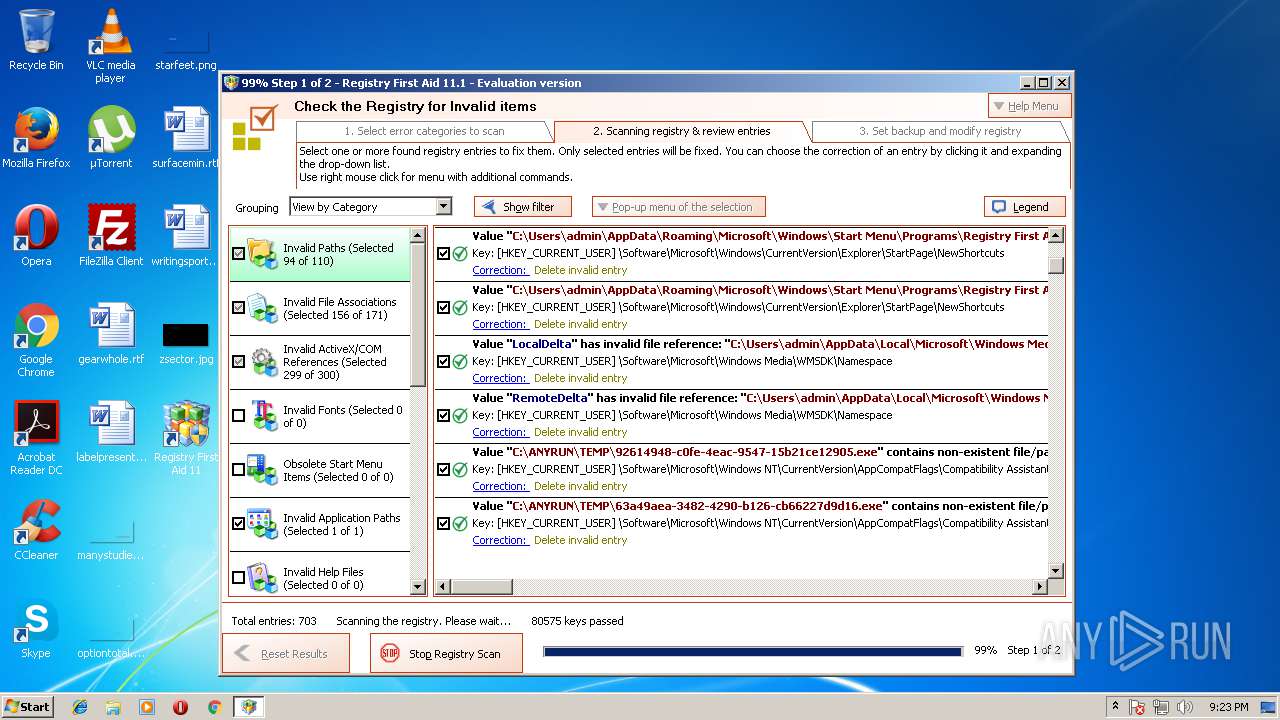Uncheck the Invalid Application Paths checkbox

tap(238, 524)
